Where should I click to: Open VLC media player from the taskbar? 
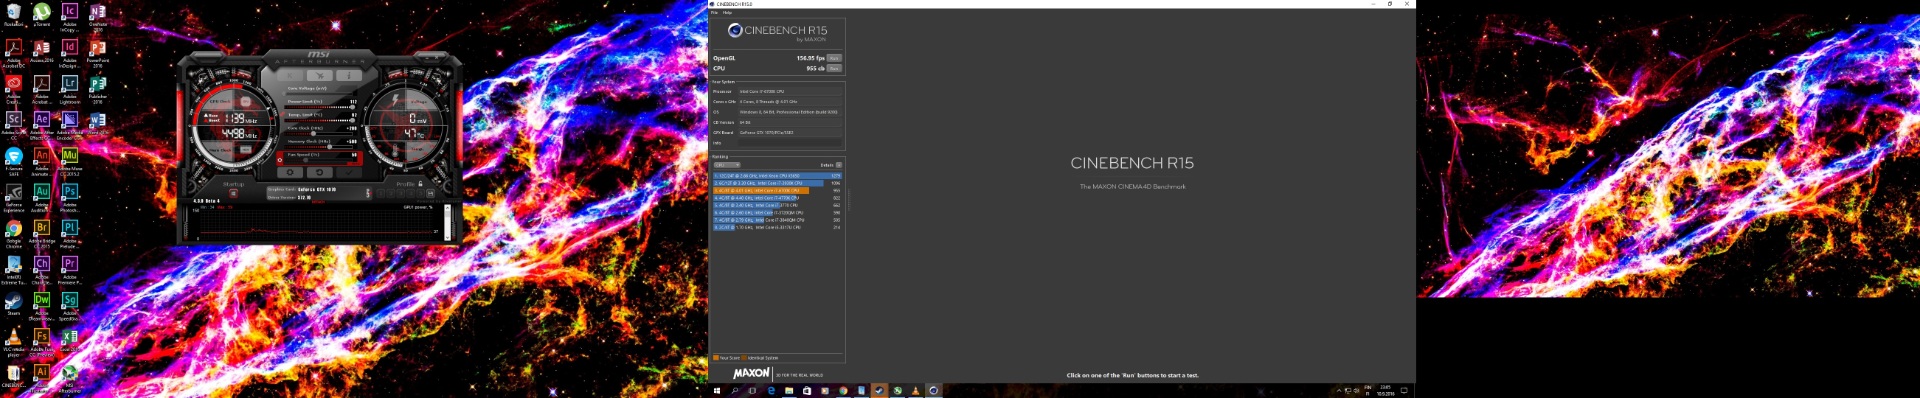point(915,391)
